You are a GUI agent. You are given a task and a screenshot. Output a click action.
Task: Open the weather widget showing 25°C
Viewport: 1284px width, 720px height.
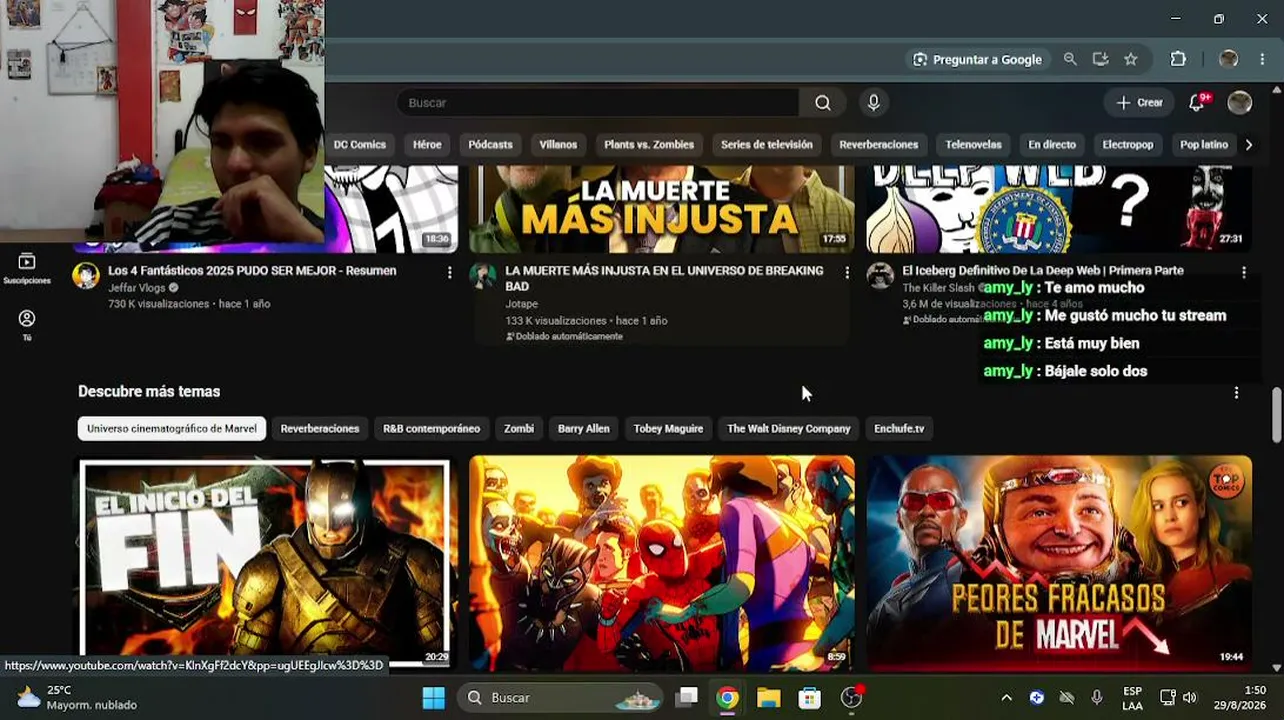click(77, 697)
